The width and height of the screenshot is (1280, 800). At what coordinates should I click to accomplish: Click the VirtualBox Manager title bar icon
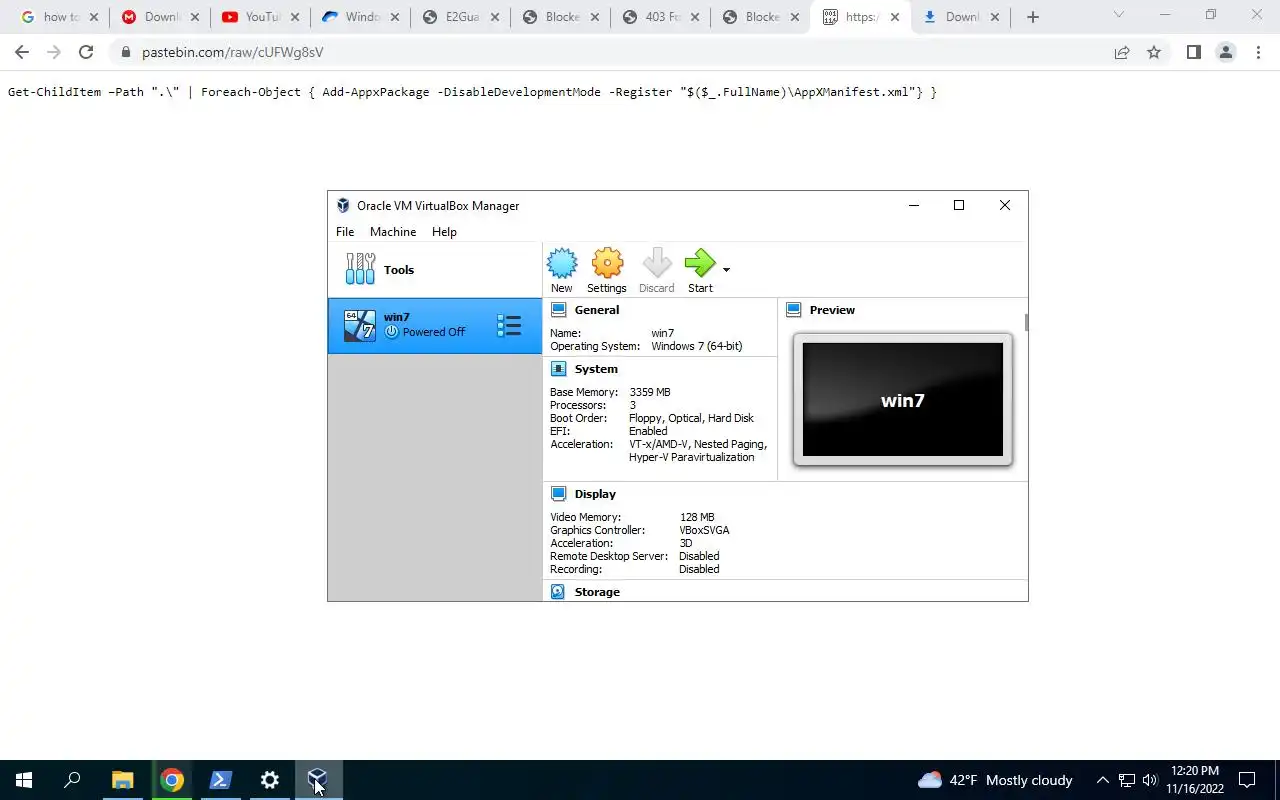343,205
